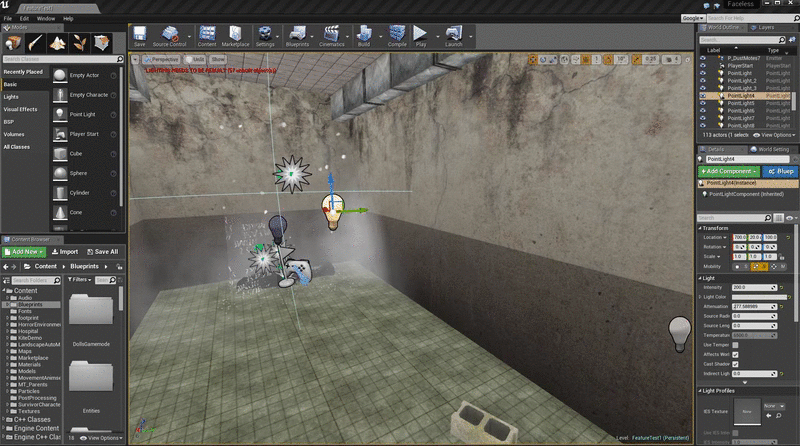Viewport: 800px width, 446px height.
Task: Select the Landscape mode icon
Action: coord(57,43)
